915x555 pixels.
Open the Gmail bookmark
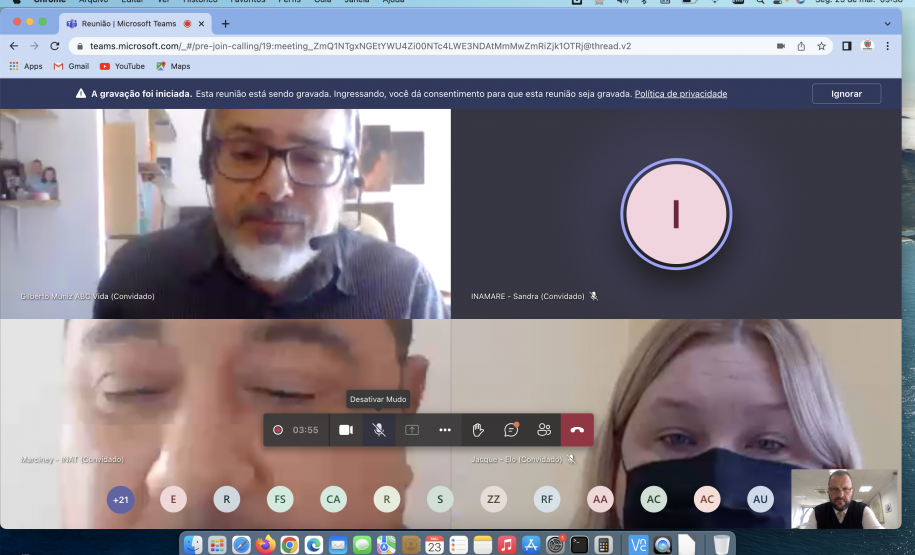coord(72,66)
